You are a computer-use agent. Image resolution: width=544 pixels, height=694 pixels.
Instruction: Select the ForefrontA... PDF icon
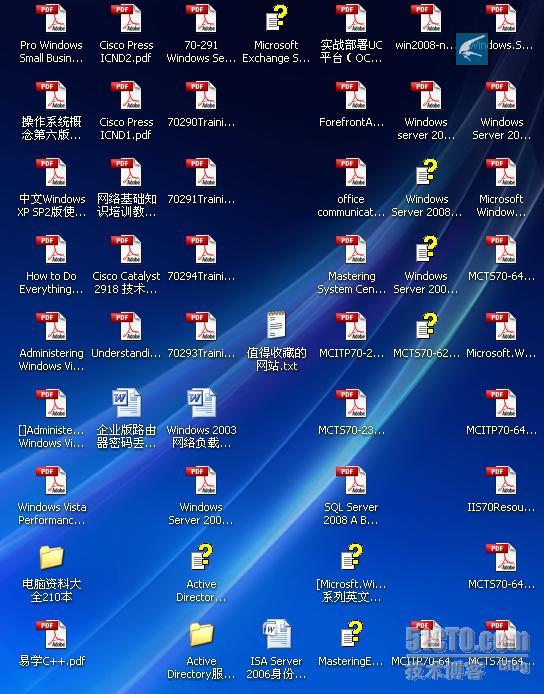(351, 96)
